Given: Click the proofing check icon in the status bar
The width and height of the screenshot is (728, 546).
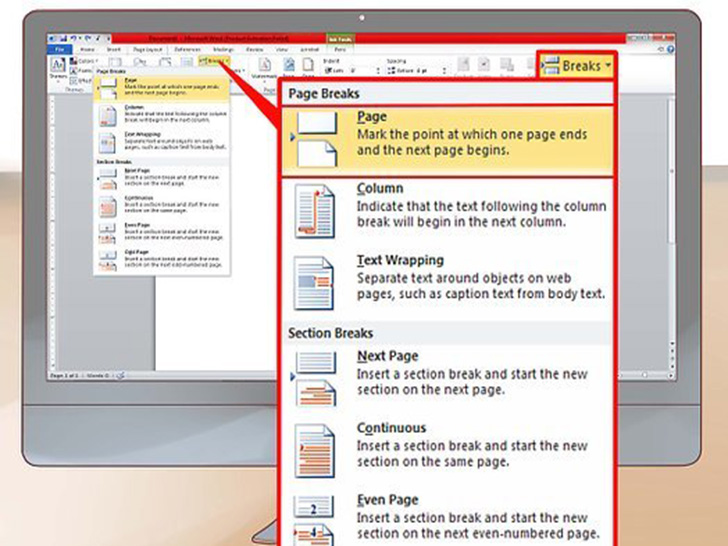Looking at the screenshot, I should pos(120,375).
